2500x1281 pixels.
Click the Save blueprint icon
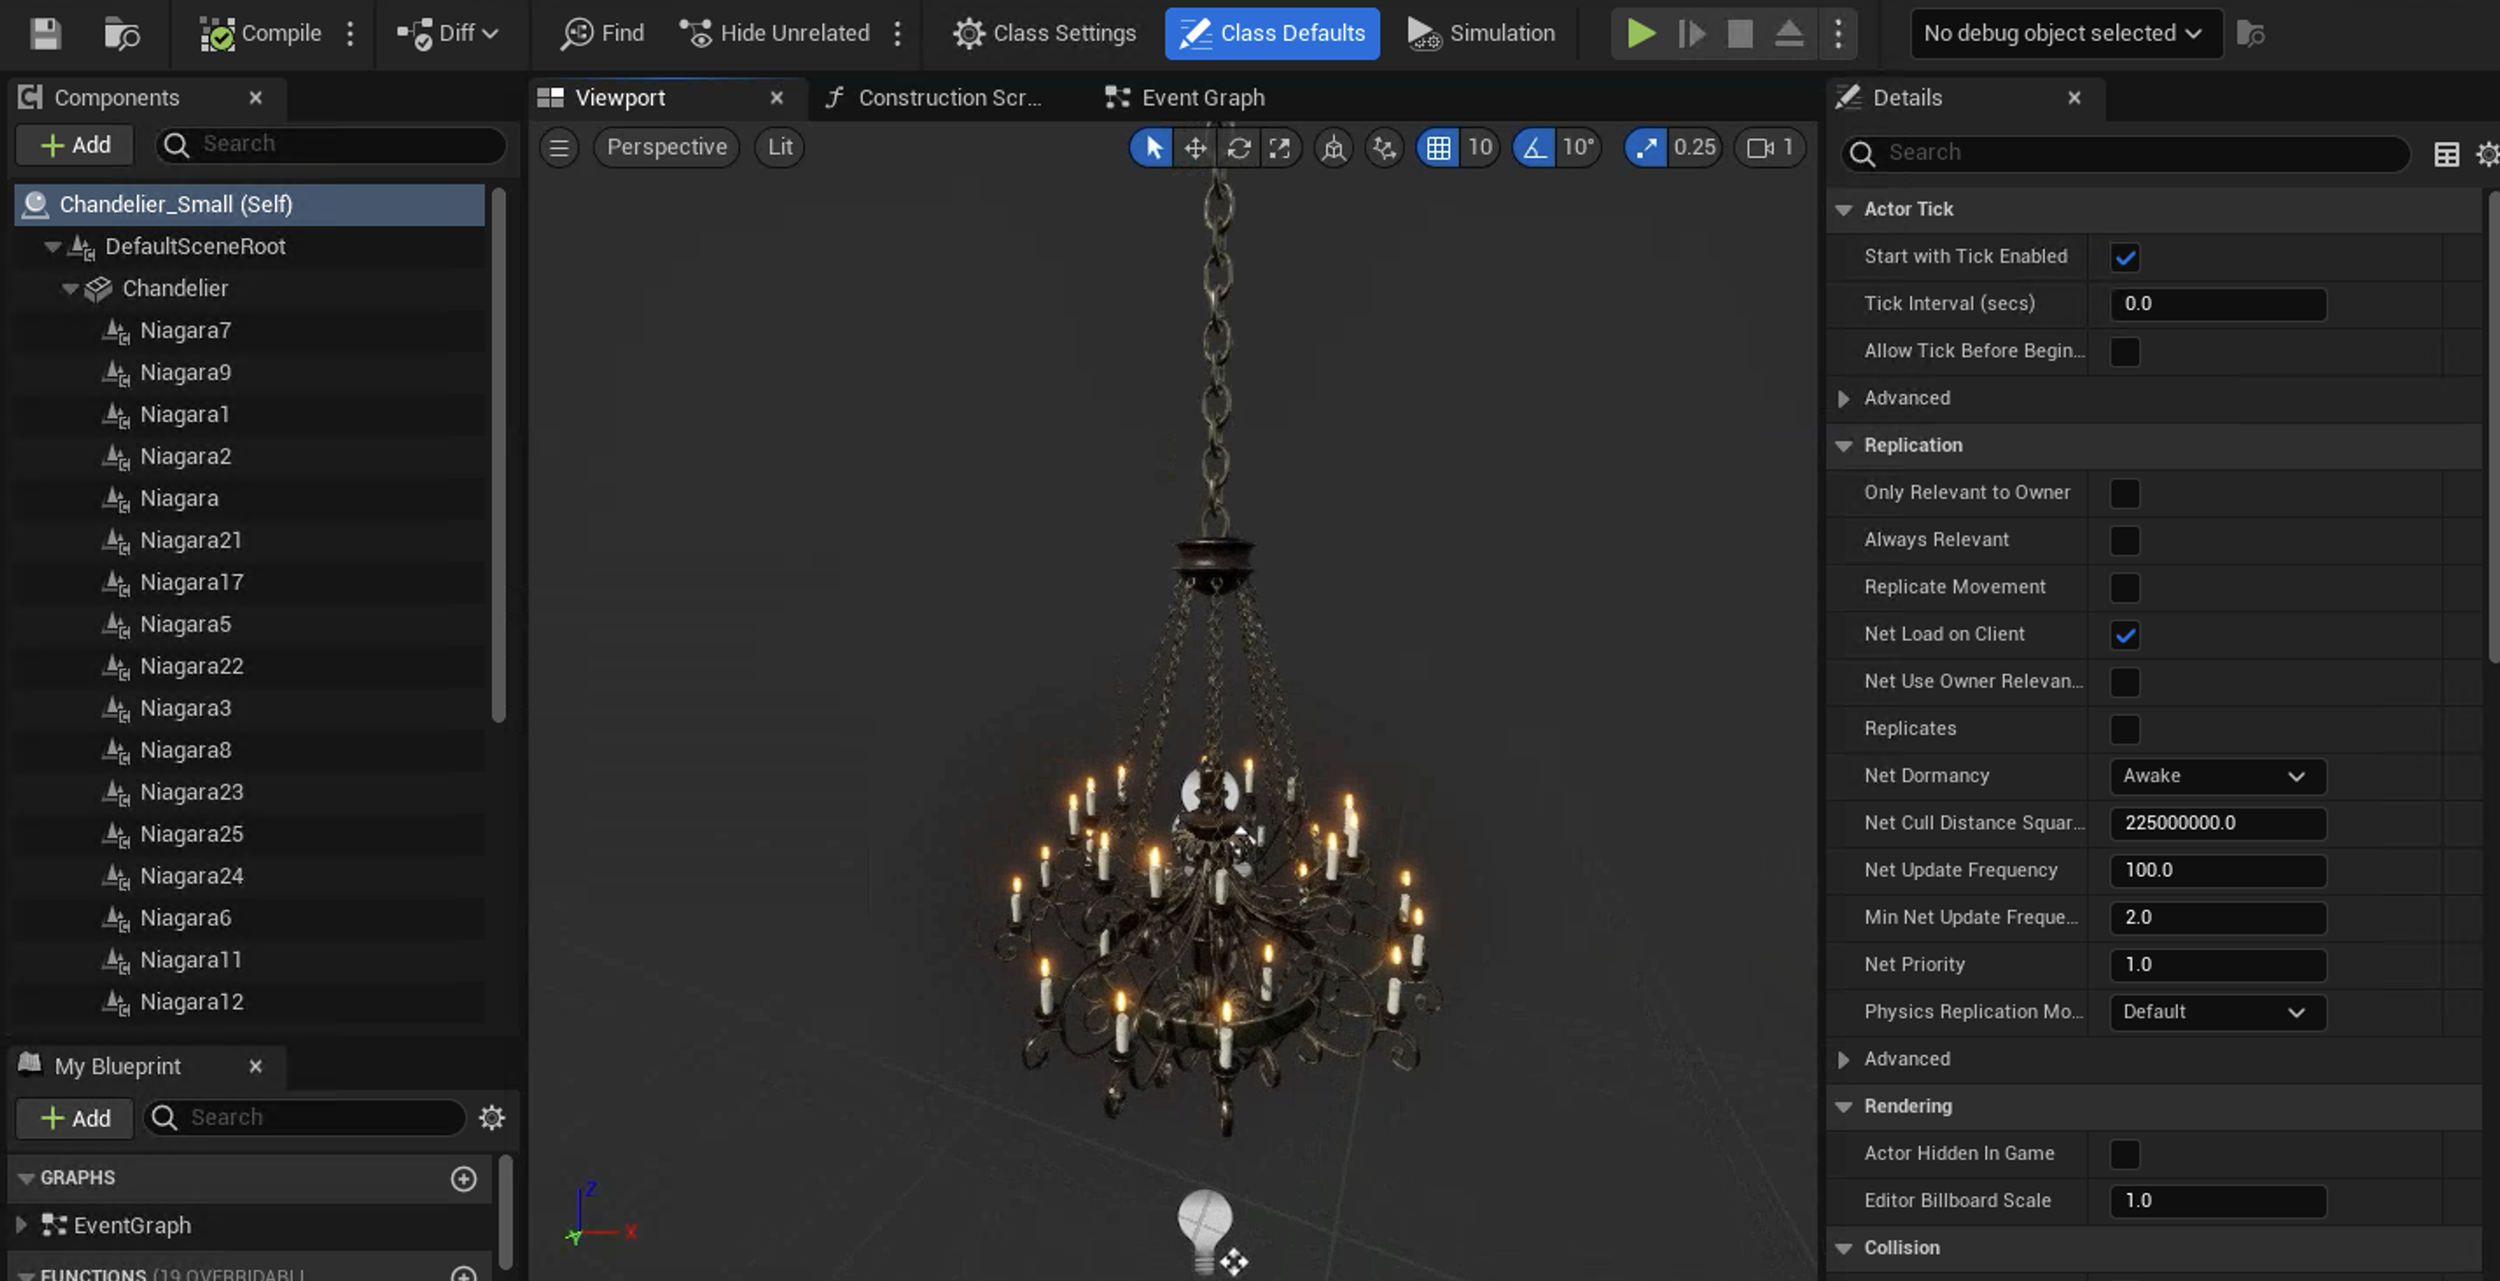pyautogui.click(x=45, y=33)
